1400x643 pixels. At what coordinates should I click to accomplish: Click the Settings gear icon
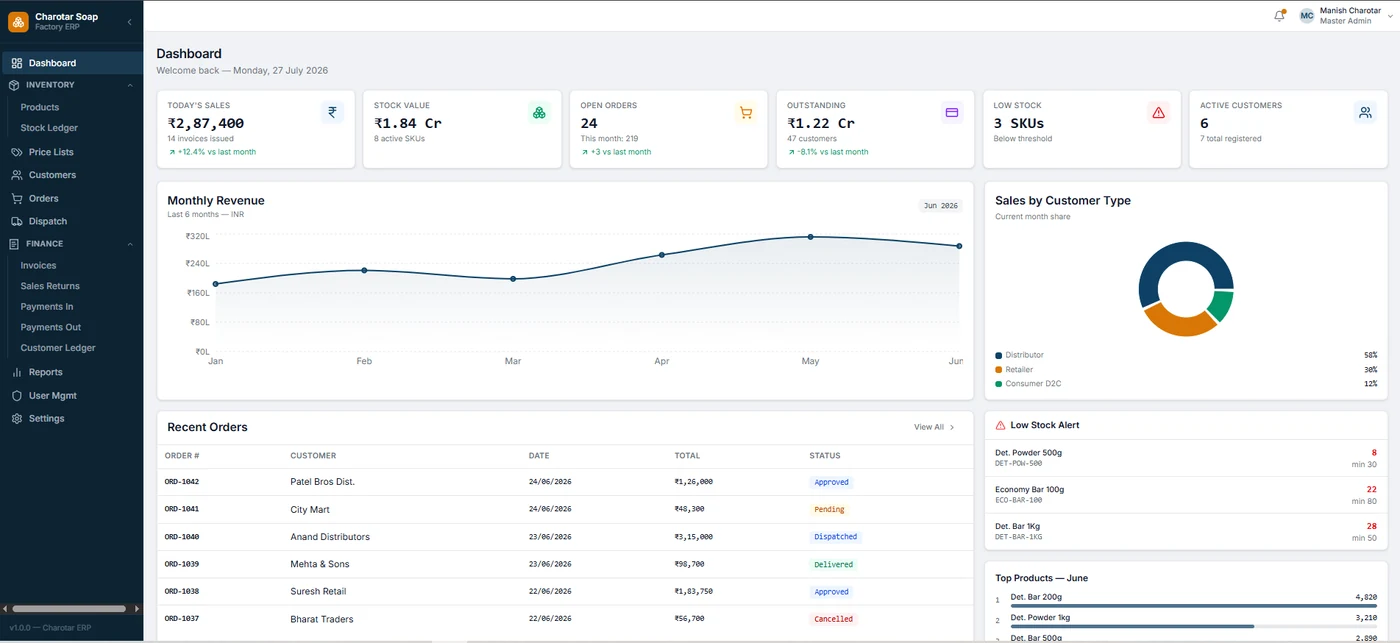[x=17, y=419]
